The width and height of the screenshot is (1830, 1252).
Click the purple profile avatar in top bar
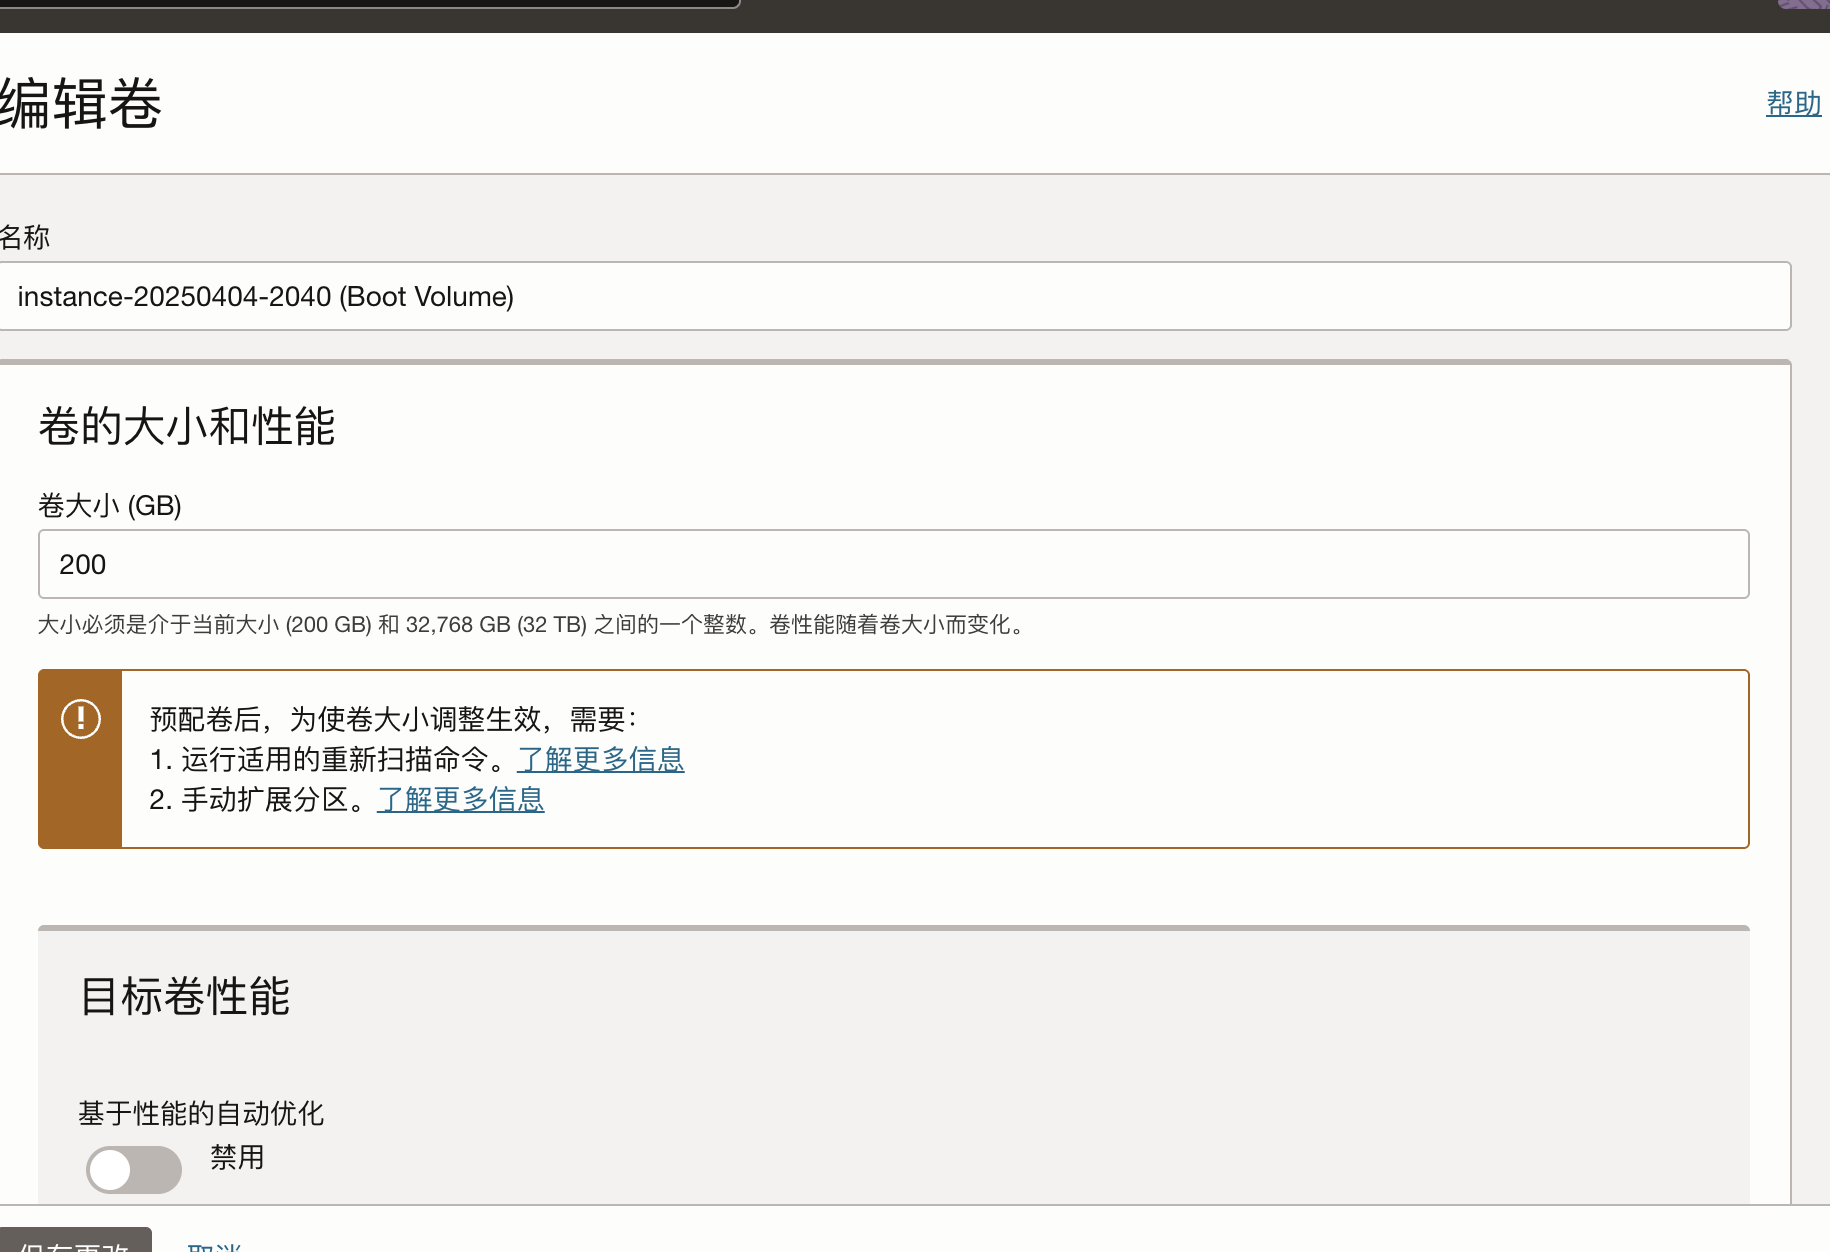[1805, 4]
